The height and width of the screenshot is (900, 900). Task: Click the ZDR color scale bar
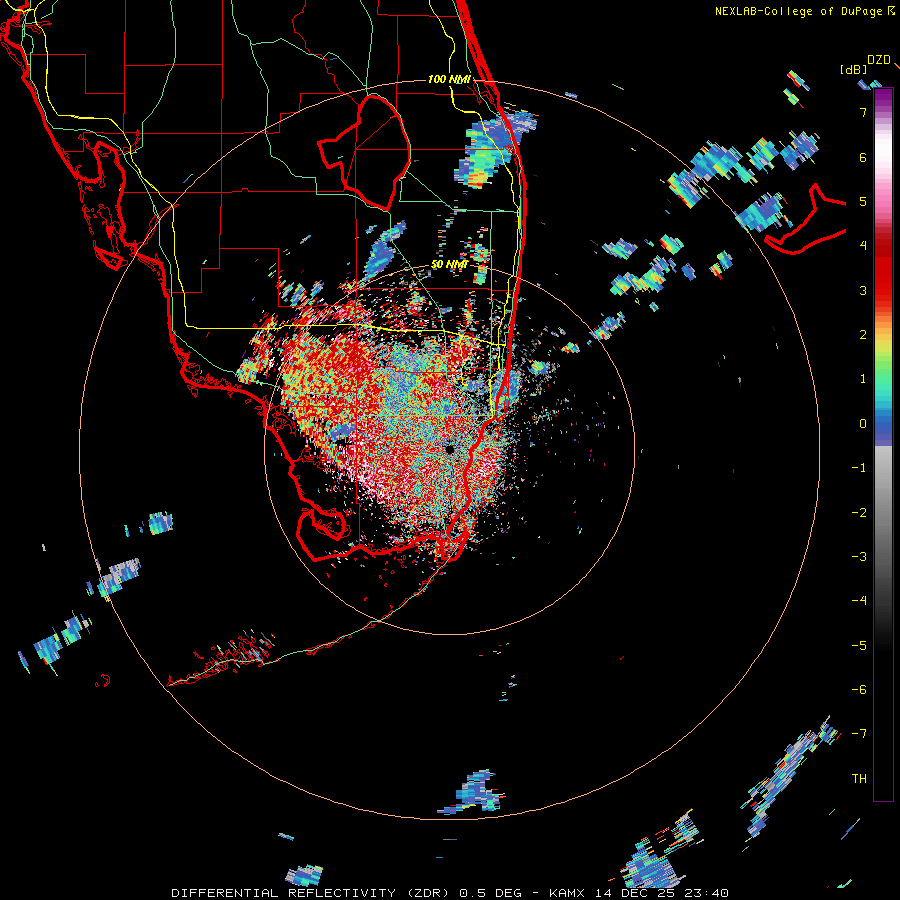(x=883, y=444)
